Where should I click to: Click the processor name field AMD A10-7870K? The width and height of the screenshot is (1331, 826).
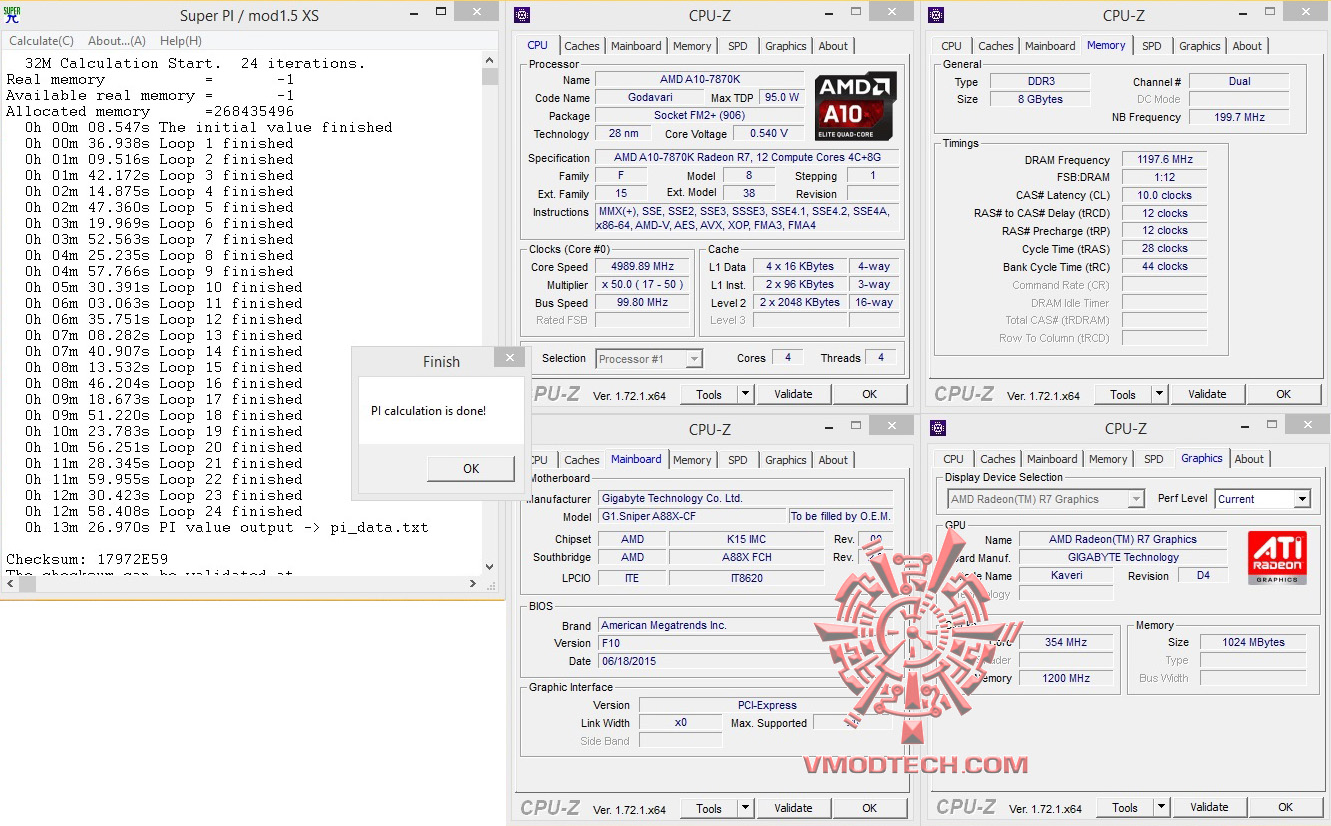700,80
